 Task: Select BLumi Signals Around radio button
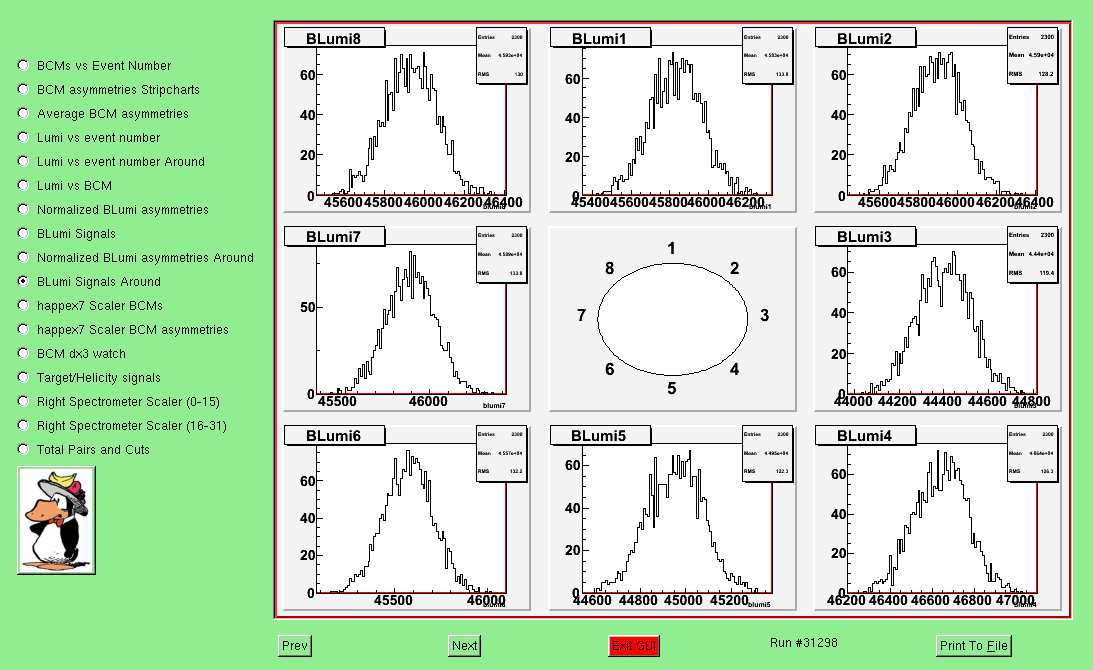(x=23, y=281)
